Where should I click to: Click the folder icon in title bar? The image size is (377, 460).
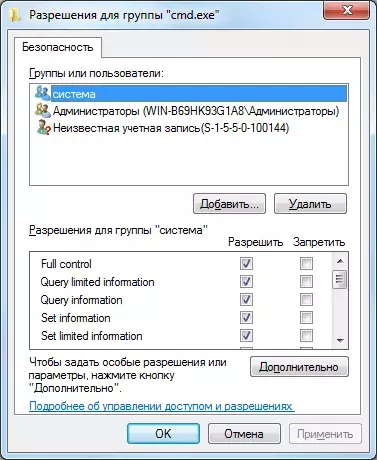[x=15, y=15]
